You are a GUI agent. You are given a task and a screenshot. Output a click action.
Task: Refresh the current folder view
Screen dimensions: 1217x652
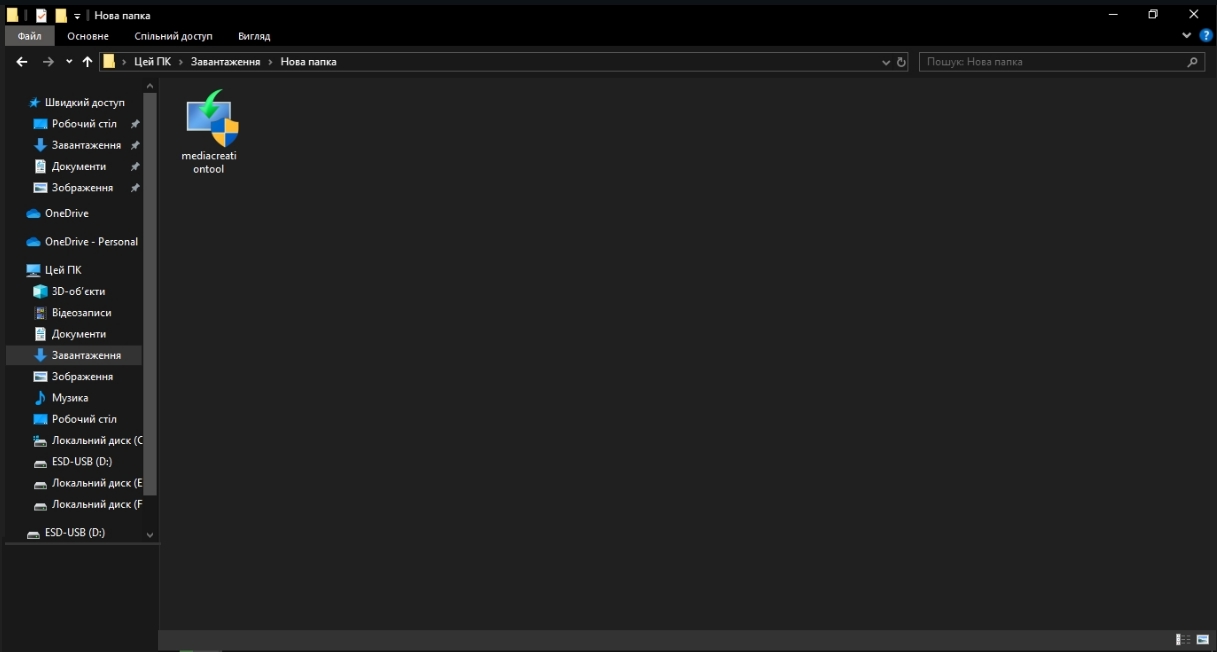tap(901, 62)
